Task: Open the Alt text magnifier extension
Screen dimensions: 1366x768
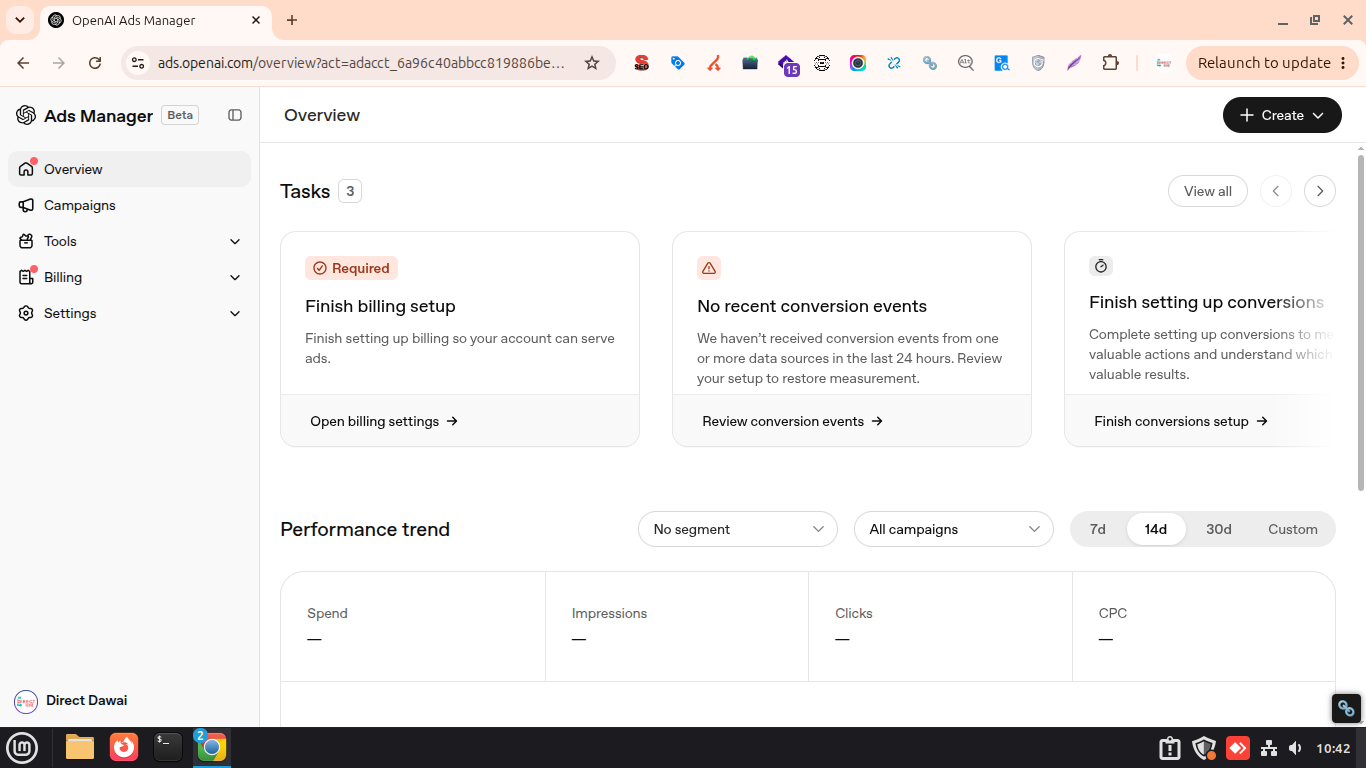Action: 966,63
